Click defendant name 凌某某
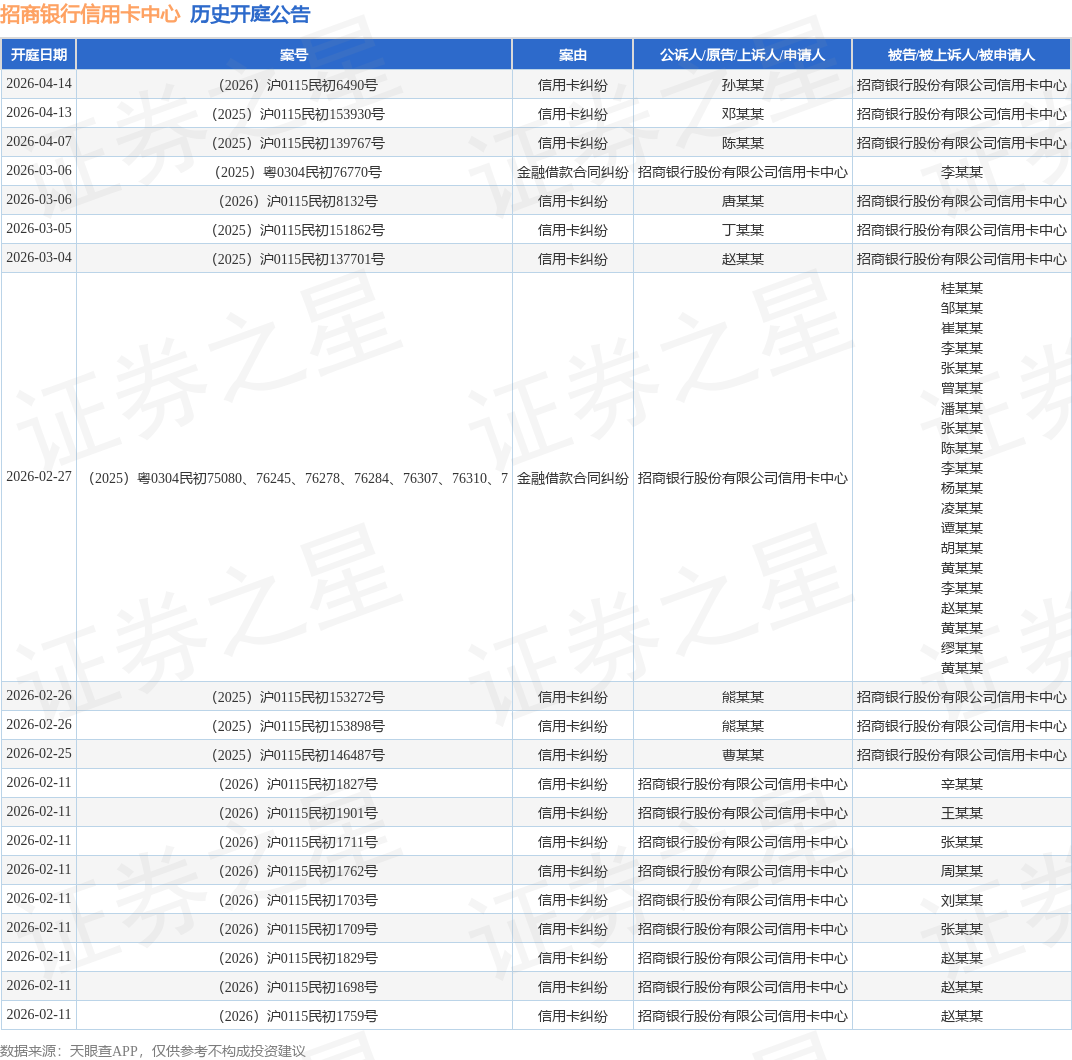 point(961,508)
